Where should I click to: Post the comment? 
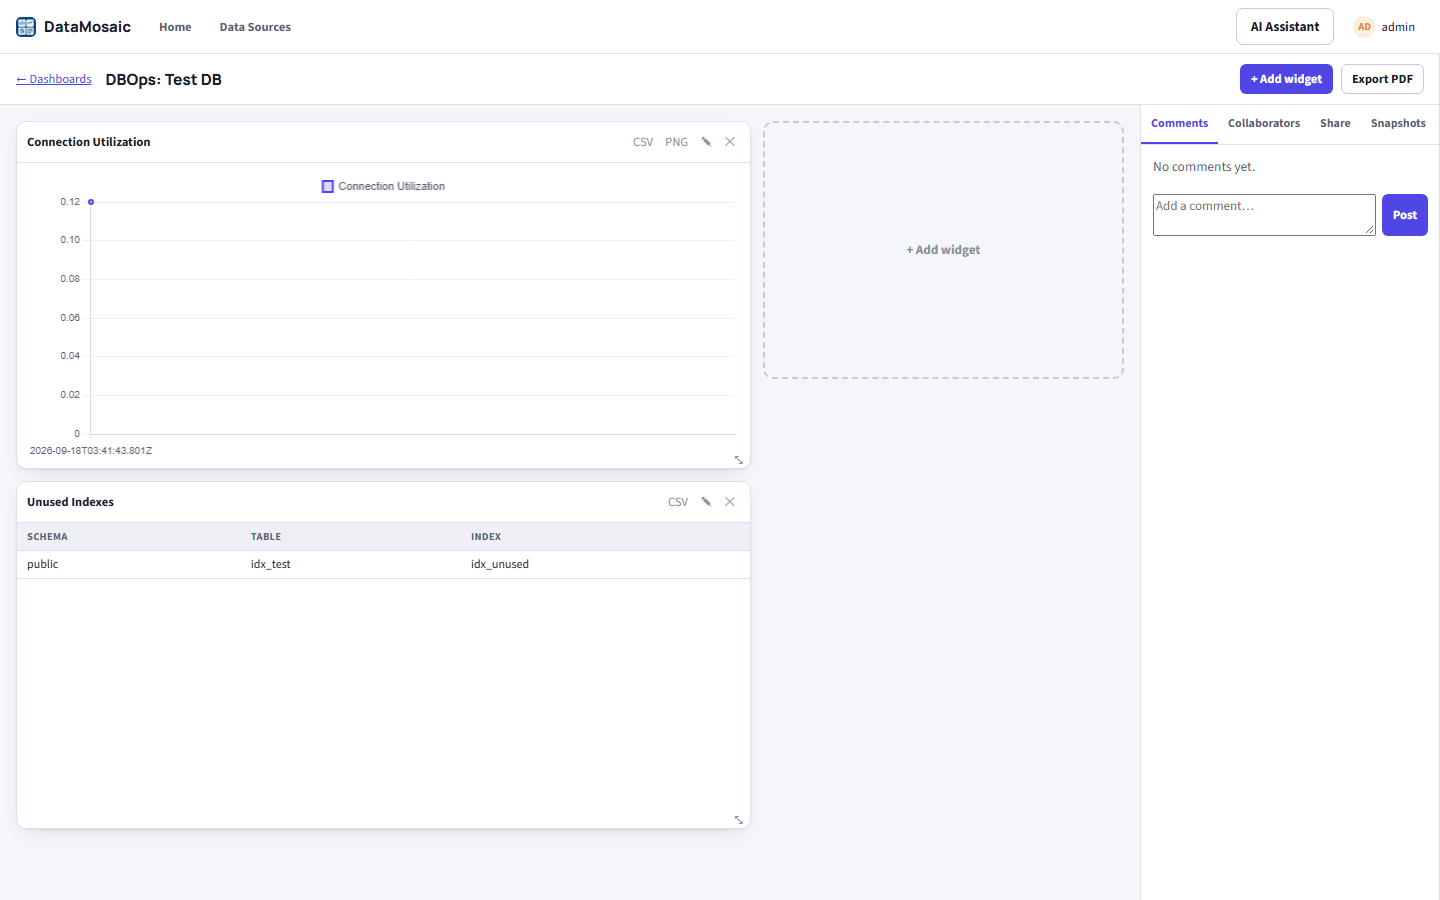click(1405, 215)
